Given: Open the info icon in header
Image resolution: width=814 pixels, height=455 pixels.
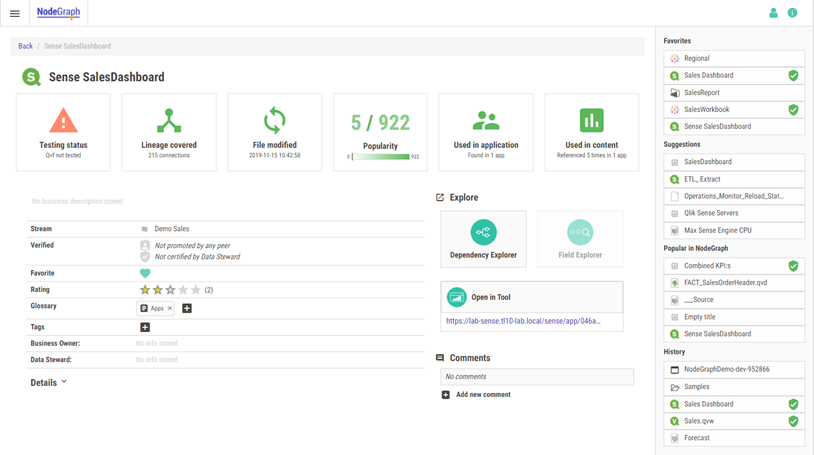Looking at the screenshot, I should (x=792, y=13).
